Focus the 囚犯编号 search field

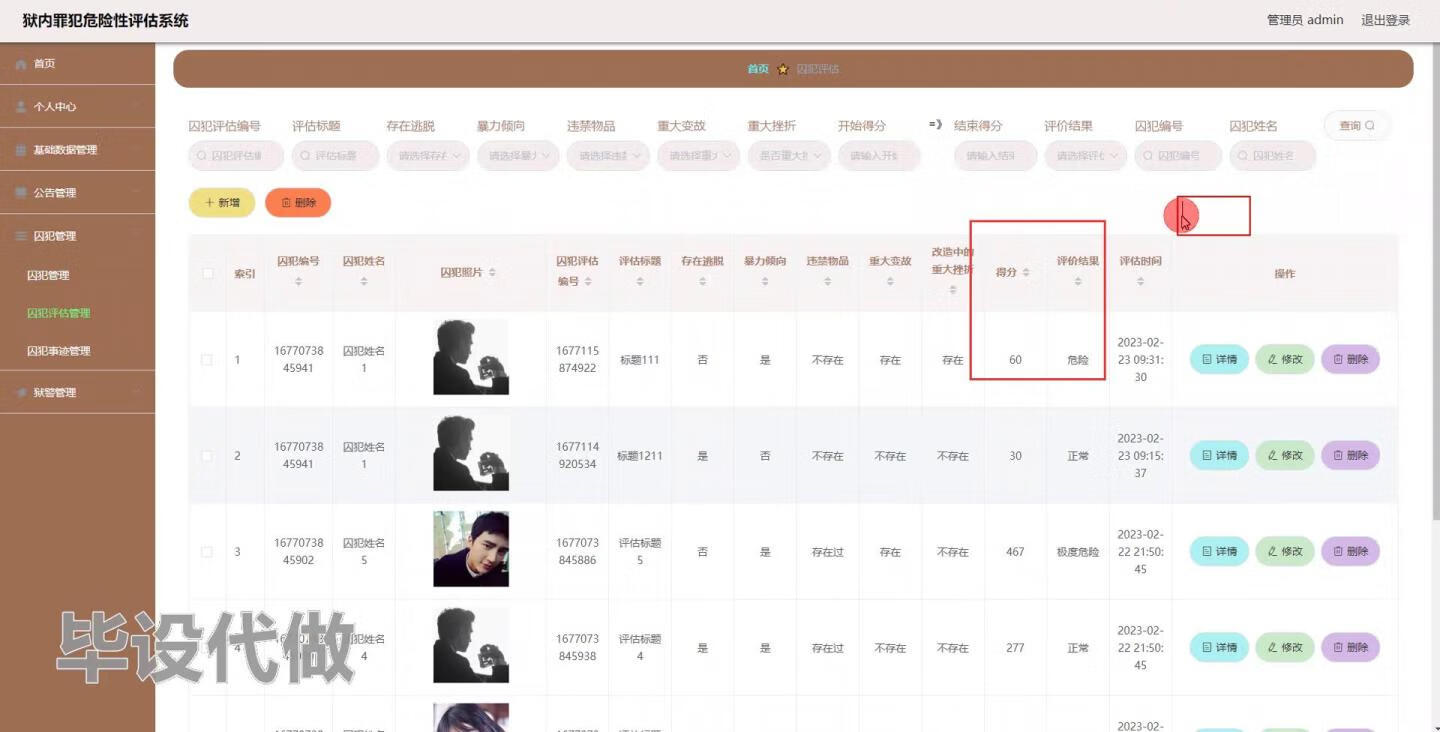(1177, 156)
